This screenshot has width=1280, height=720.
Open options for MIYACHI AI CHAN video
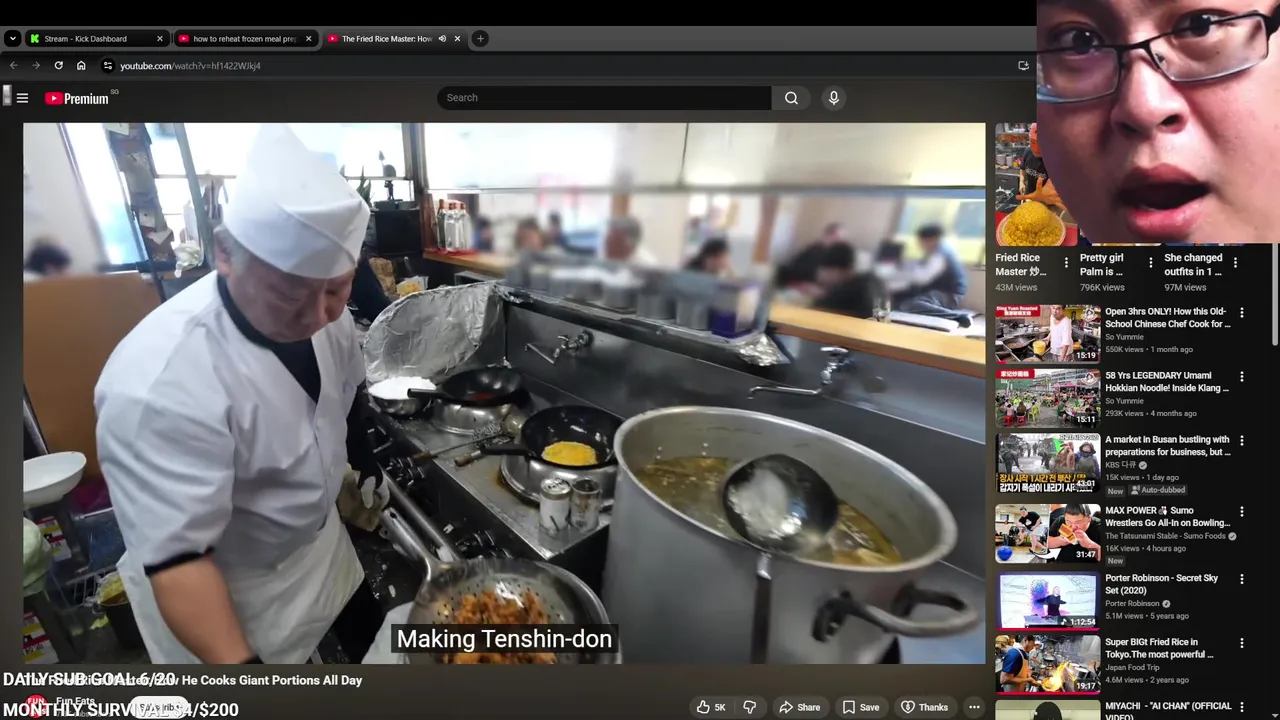tap(1242, 707)
